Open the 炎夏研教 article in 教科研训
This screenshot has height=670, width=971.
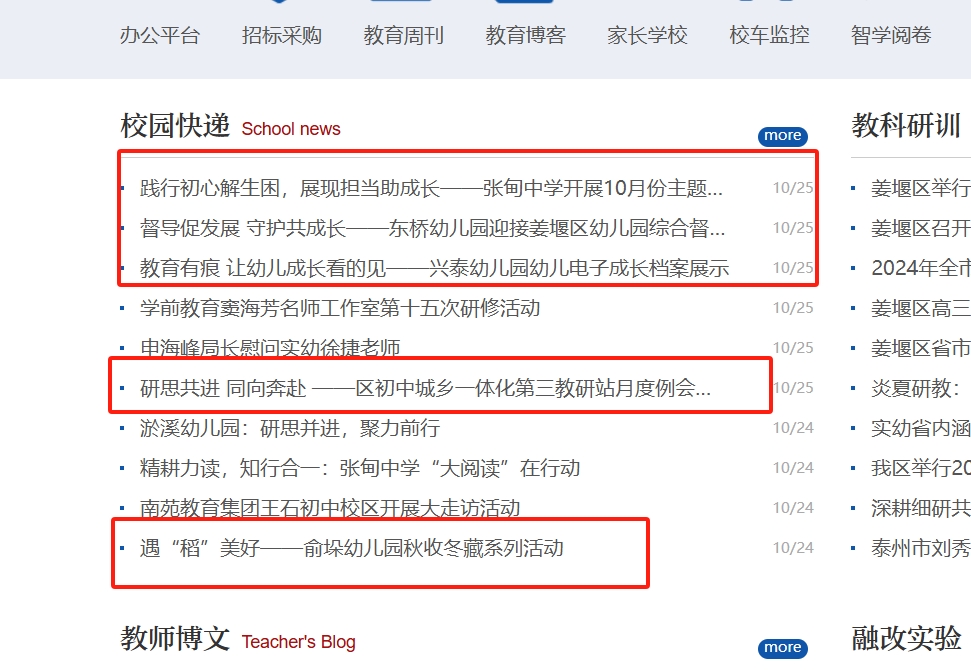(915, 388)
